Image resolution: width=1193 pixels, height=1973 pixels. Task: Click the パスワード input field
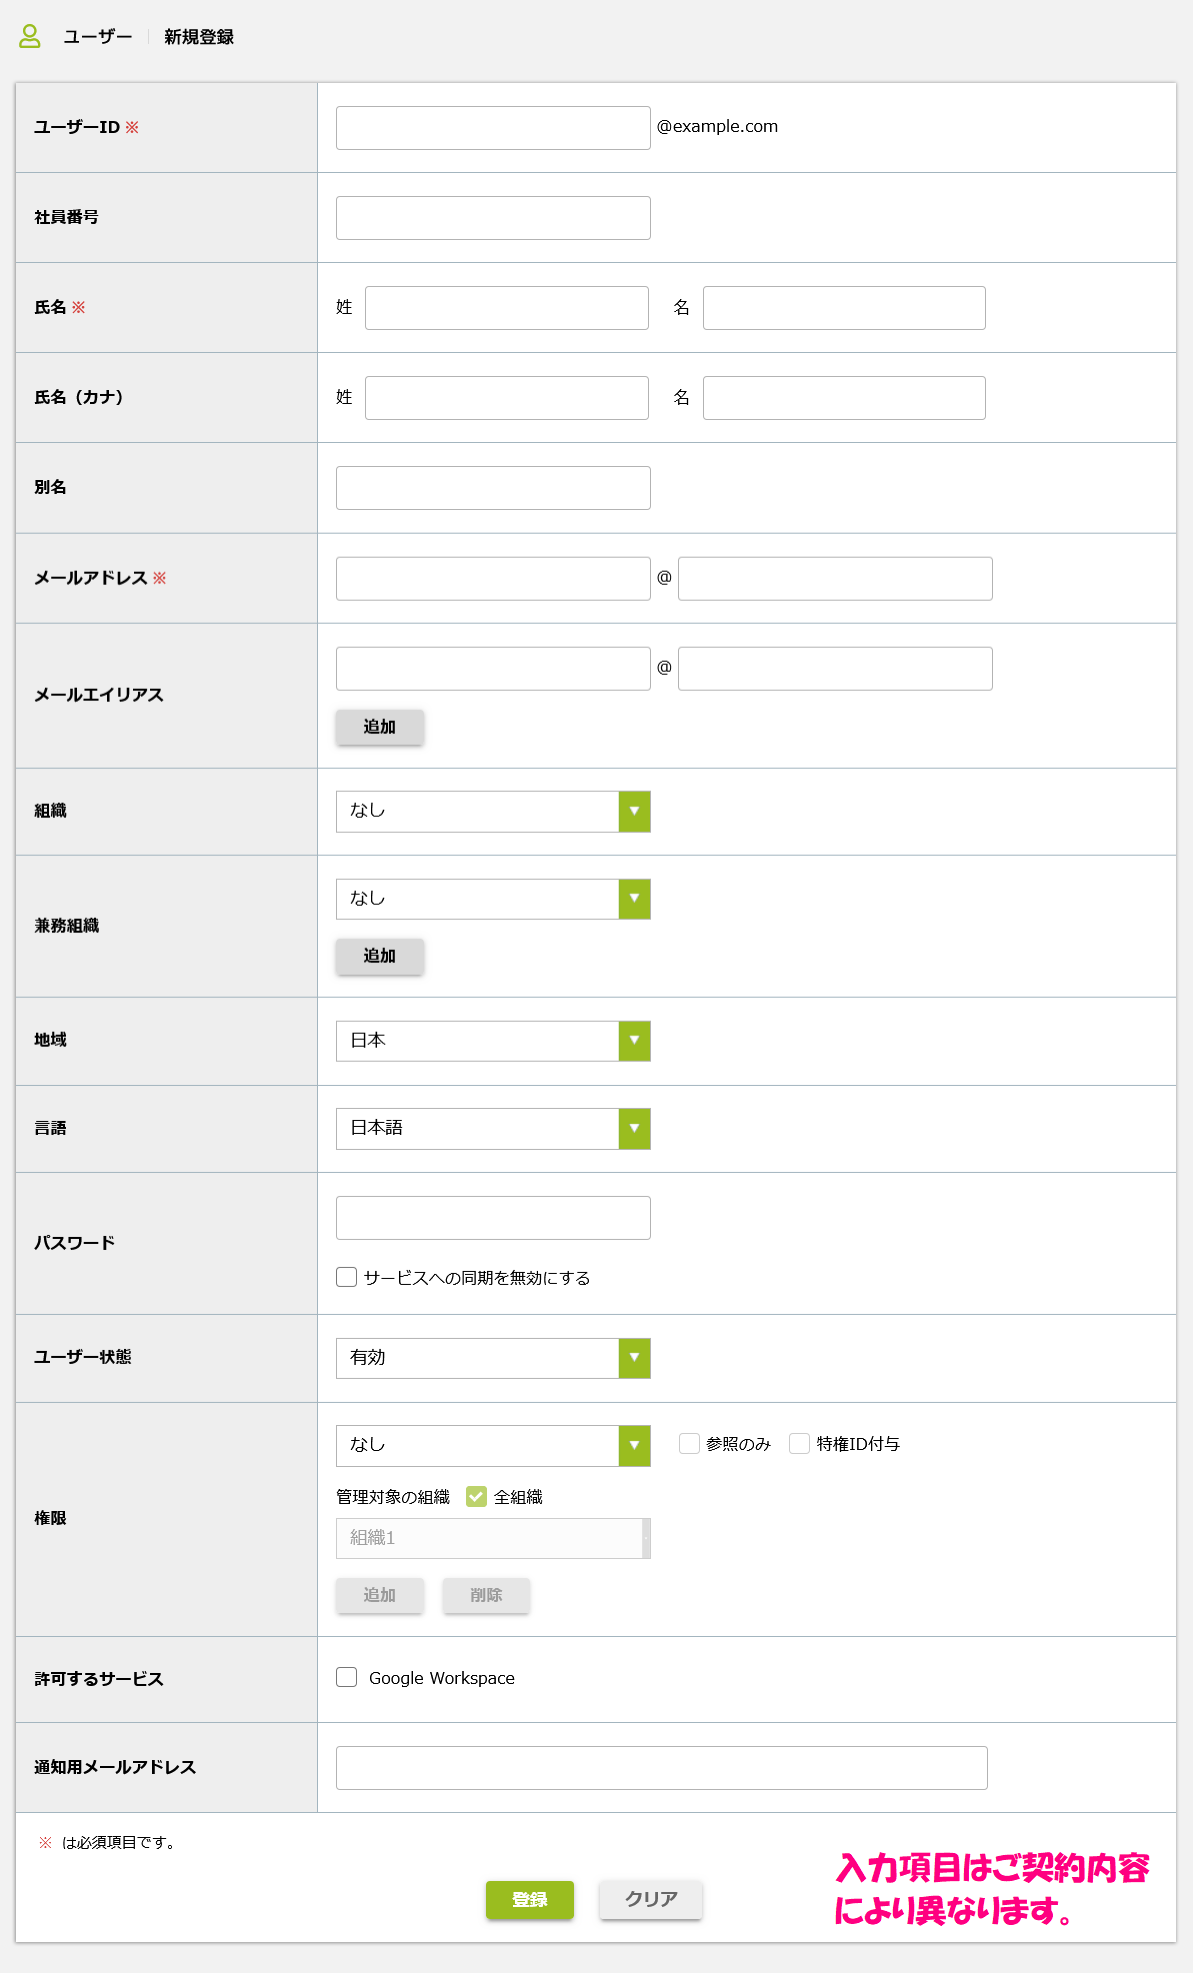[x=493, y=1218]
